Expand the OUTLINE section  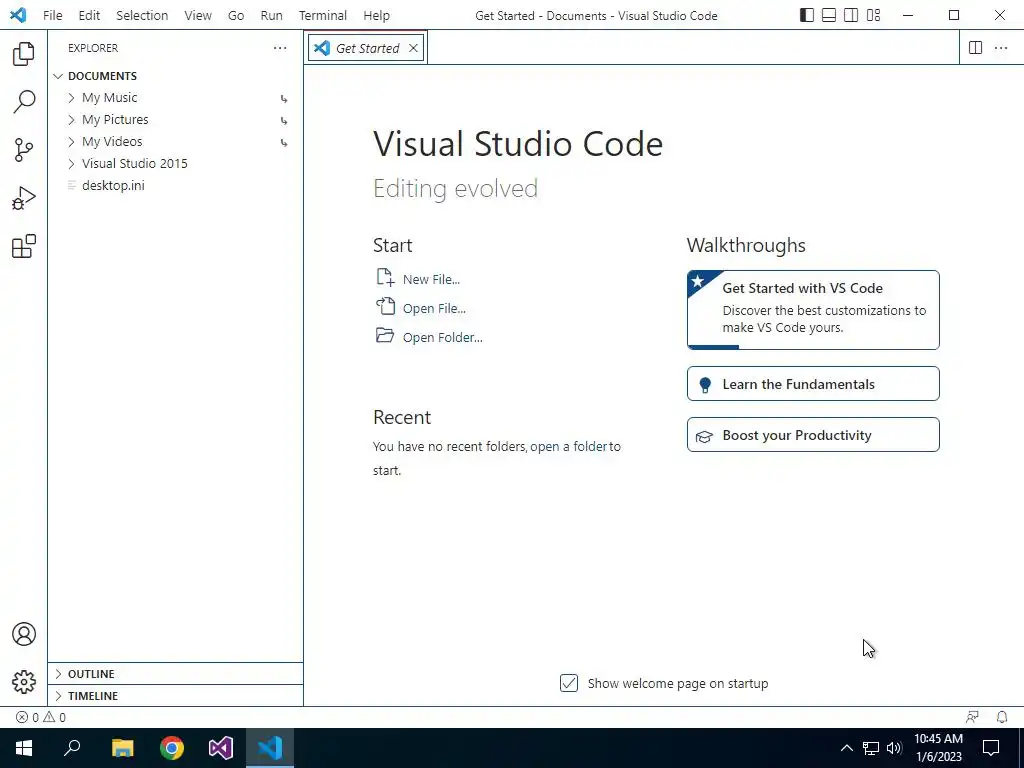coord(175,673)
